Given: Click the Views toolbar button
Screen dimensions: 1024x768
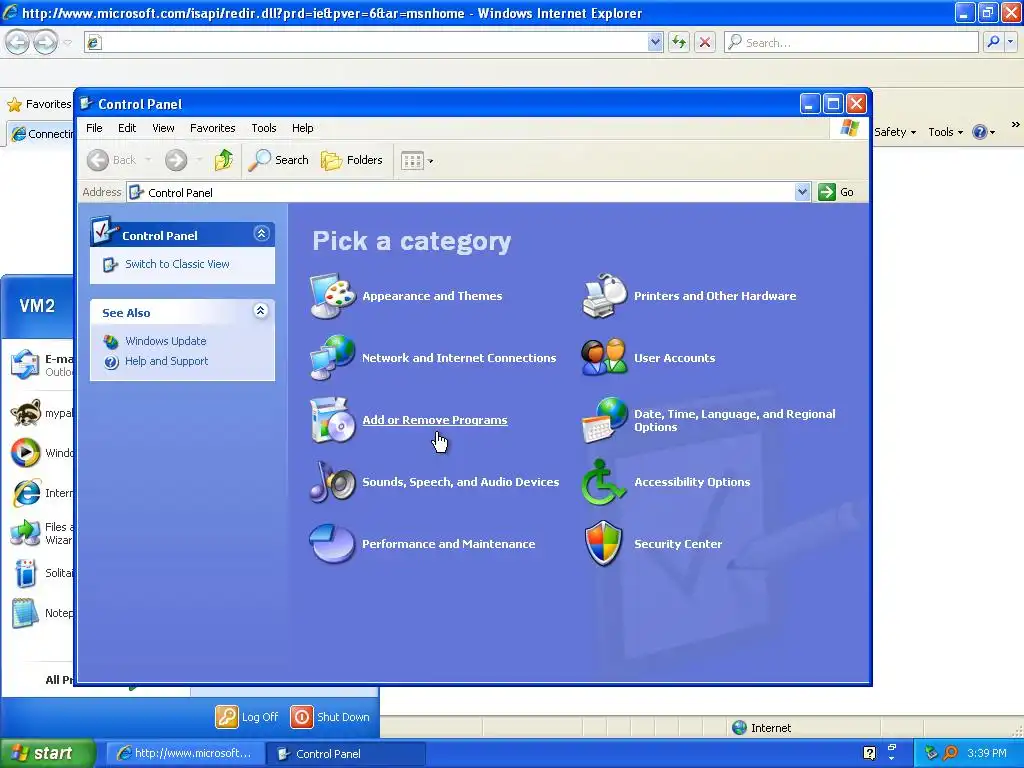Looking at the screenshot, I should click(x=417, y=160).
